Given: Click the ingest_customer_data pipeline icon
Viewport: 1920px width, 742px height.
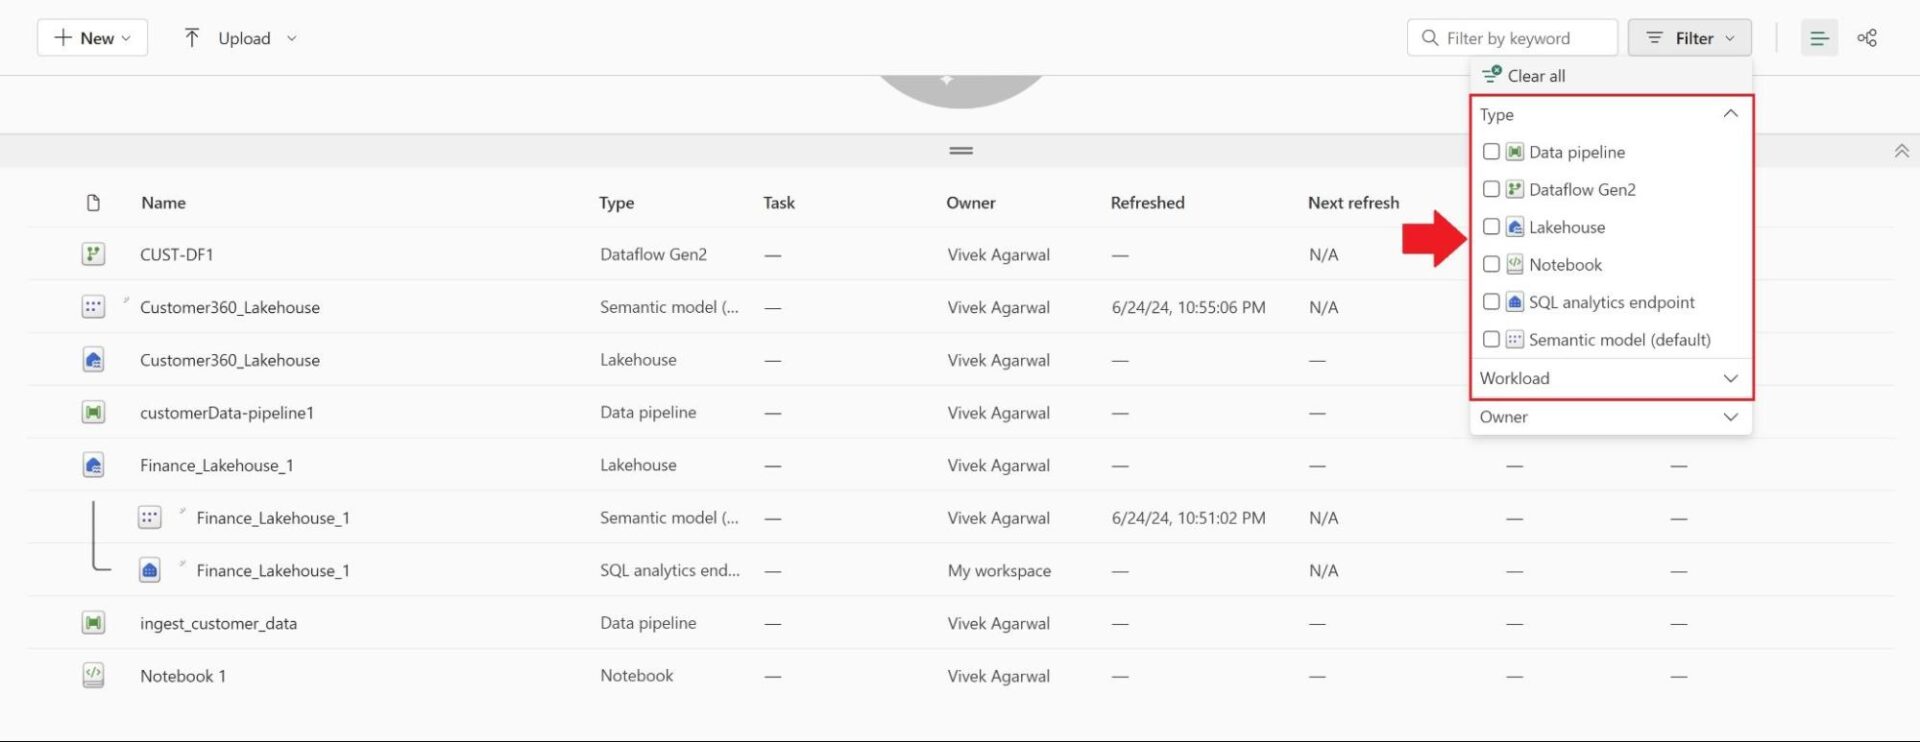Looking at the screenshot, I should click(93, 623).
